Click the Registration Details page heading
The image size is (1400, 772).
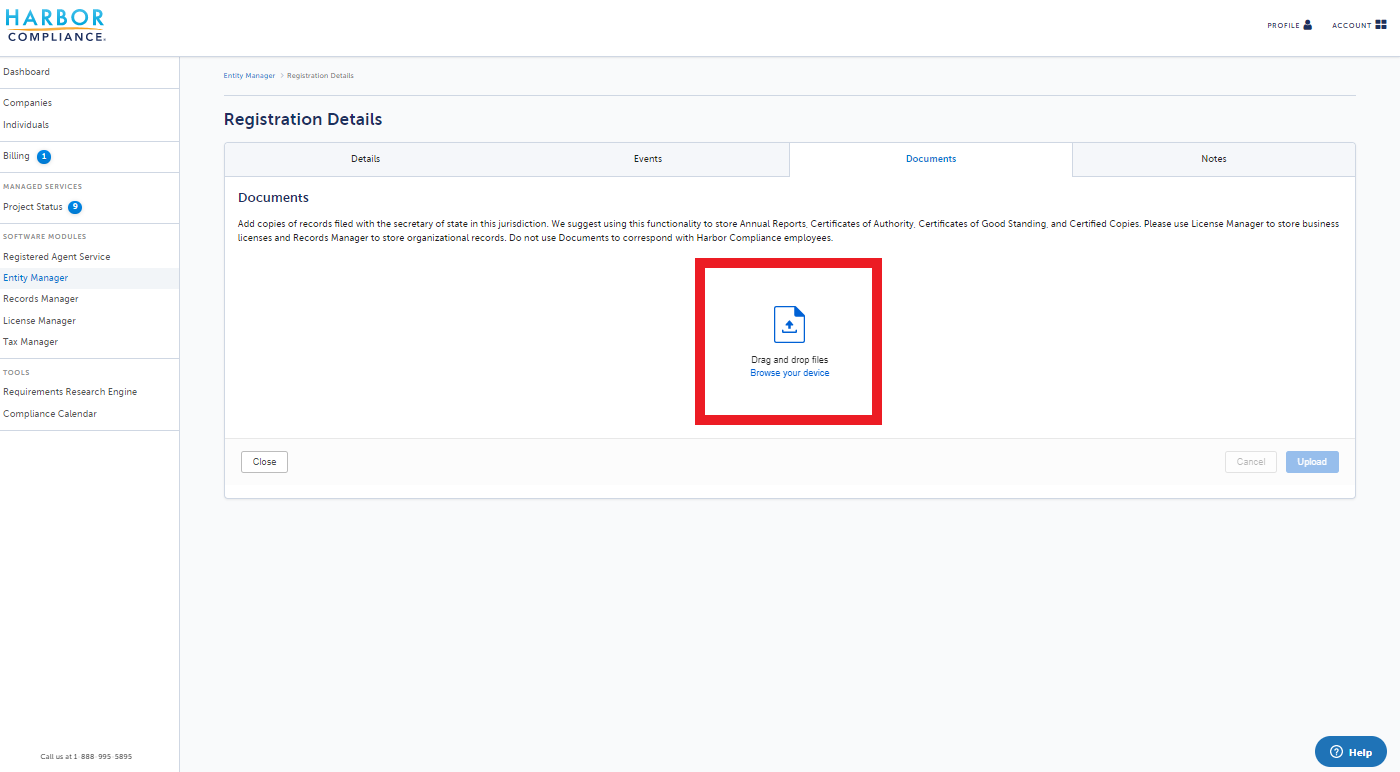303,119
